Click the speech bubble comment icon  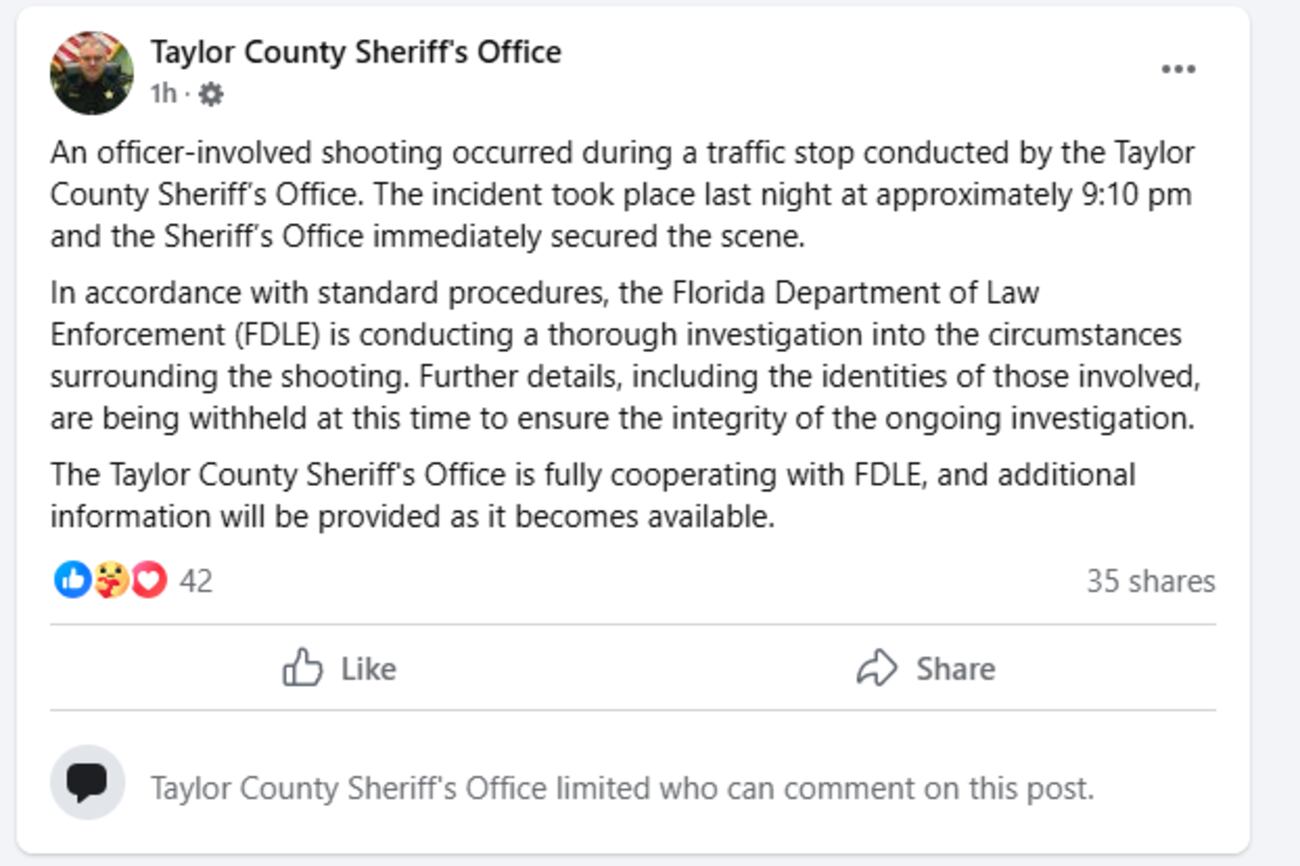point(87,783)
